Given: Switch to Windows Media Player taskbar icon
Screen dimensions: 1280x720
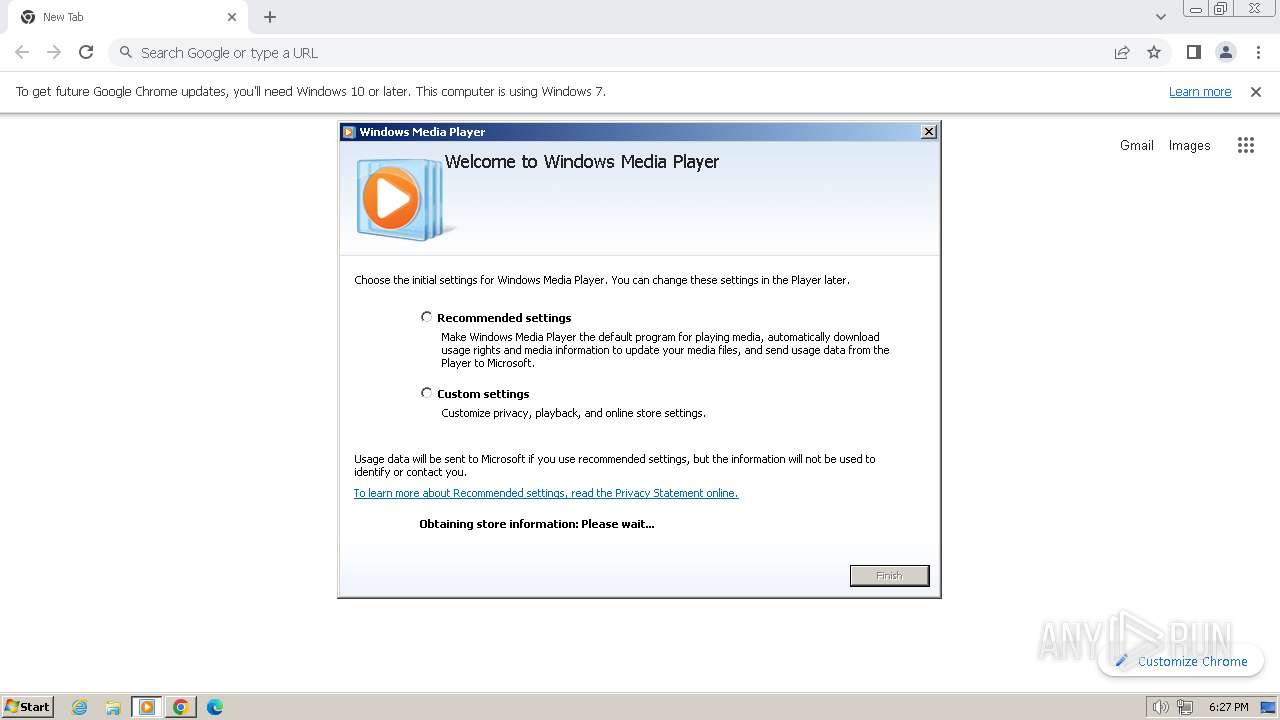Looking at the screenshot, I should [x=147, y=707].
